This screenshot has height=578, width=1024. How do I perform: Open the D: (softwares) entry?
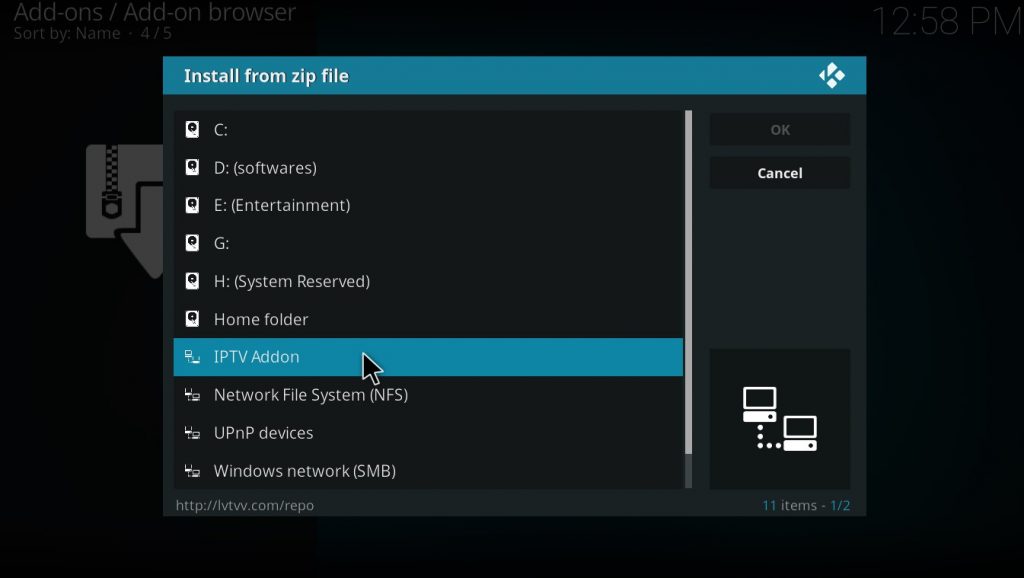[x=428, y=167]
